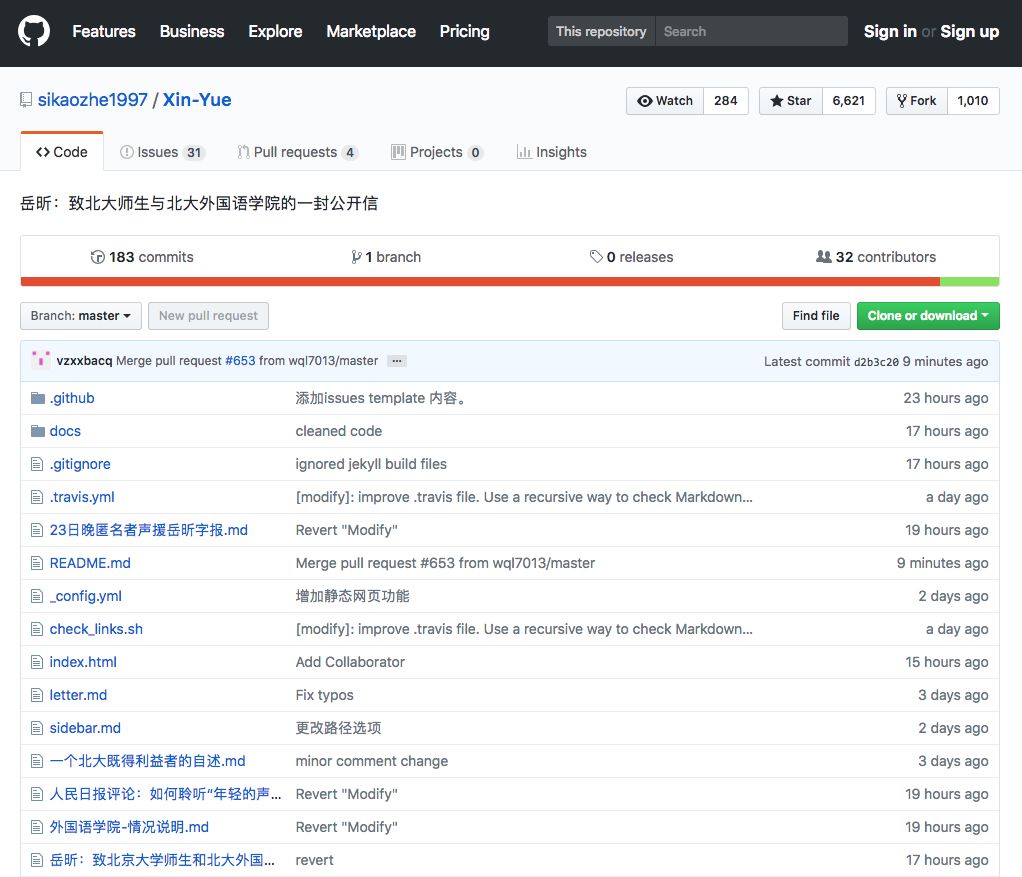The width and height of the screenshot is (1022, 877).
Task: Click the people icon beside 32 contributors
Action: pos(823,257)
